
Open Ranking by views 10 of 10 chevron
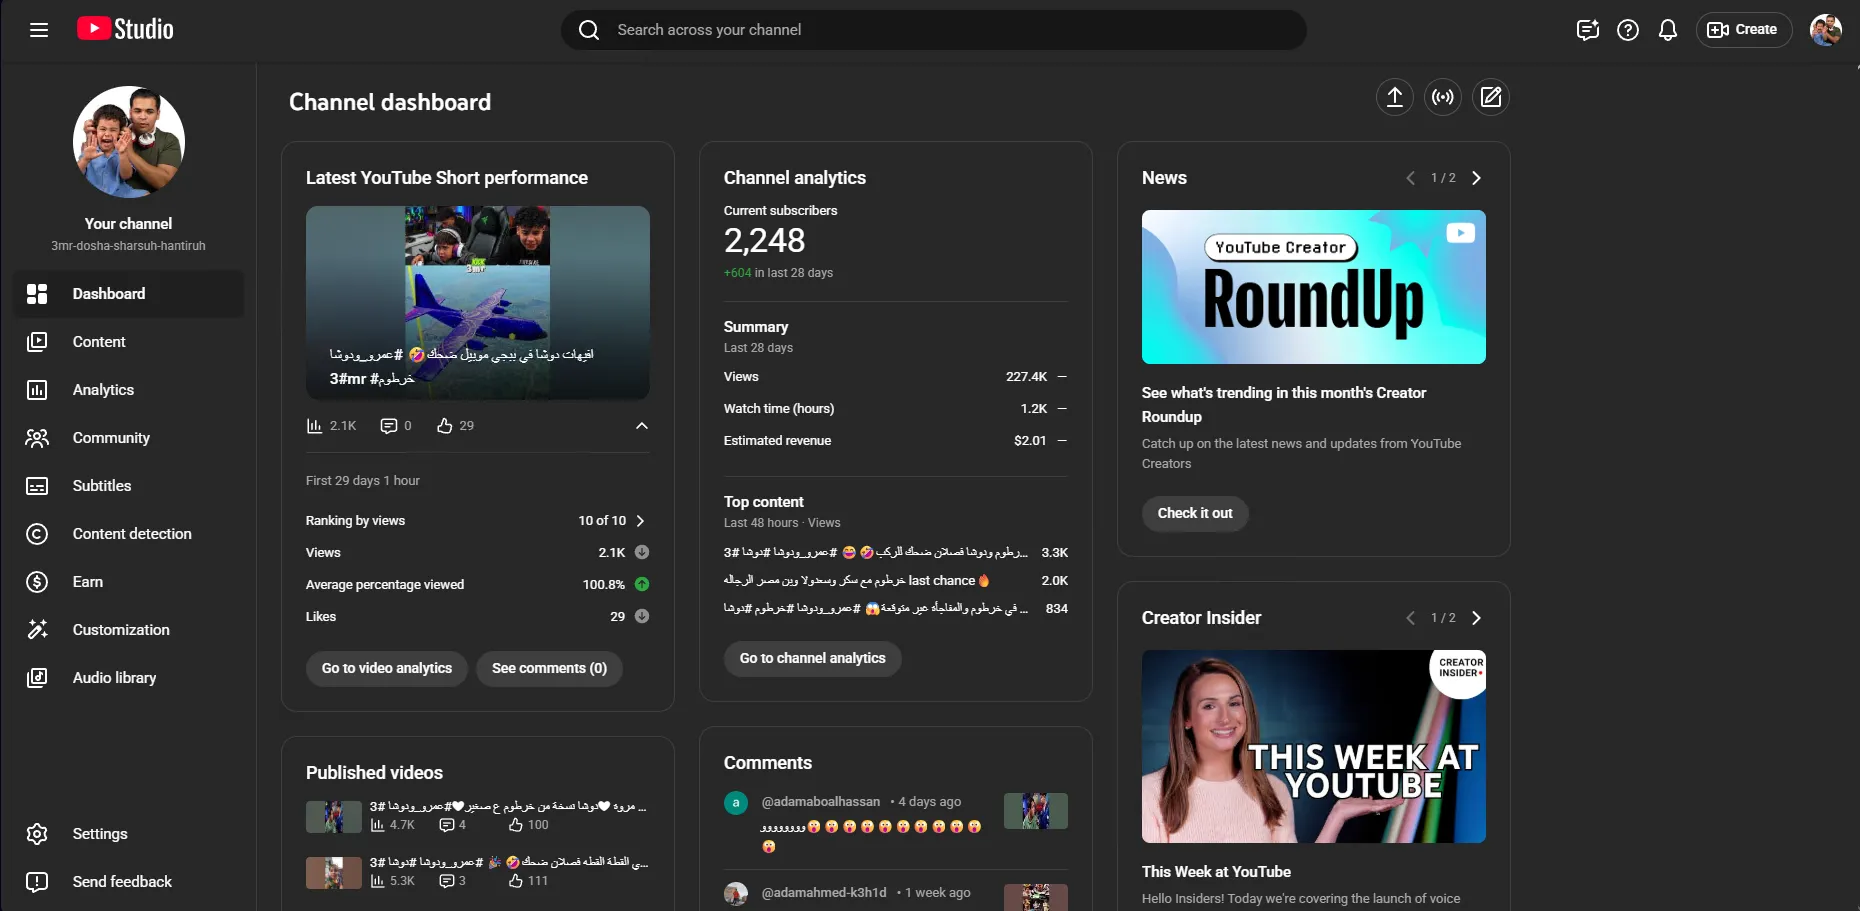[641, 521]
